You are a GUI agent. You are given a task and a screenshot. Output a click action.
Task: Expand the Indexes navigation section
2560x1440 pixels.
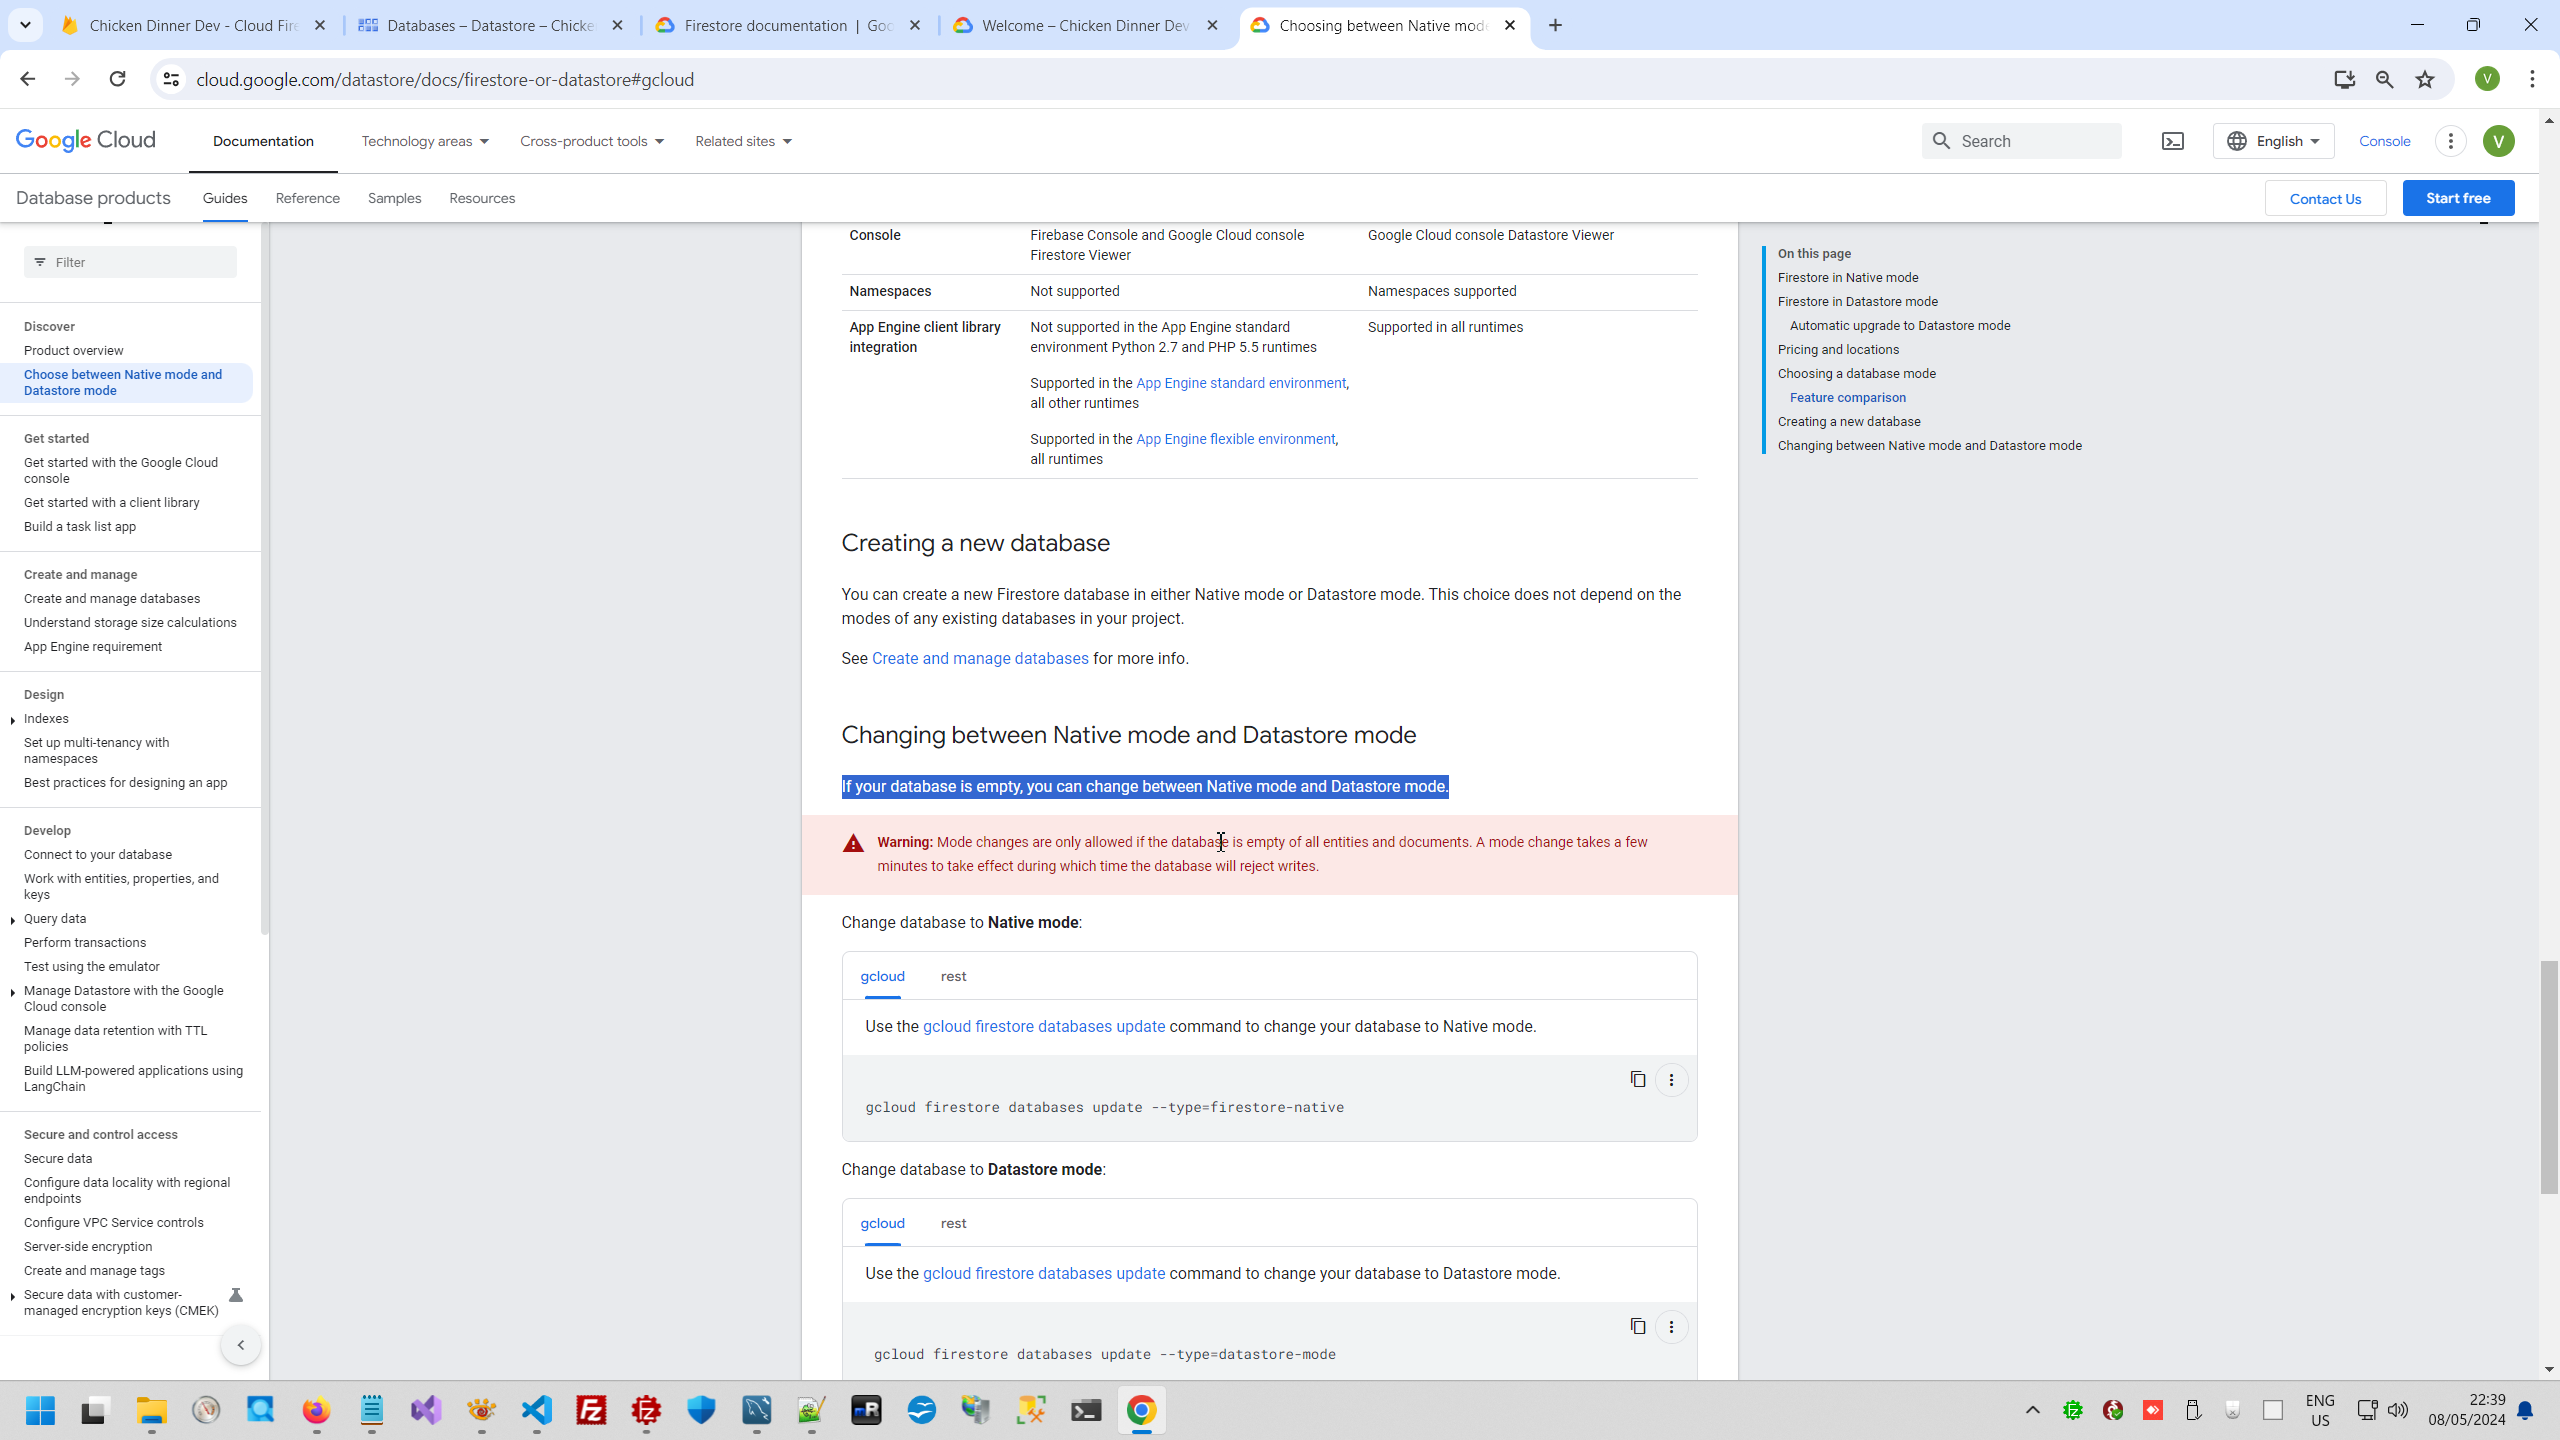click(12, 719)
